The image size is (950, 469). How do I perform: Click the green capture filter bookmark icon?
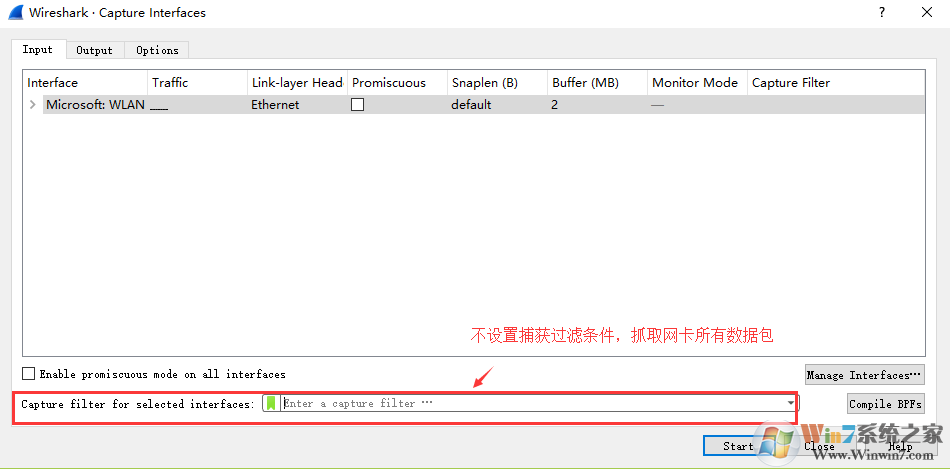click(x=271, y=403)
